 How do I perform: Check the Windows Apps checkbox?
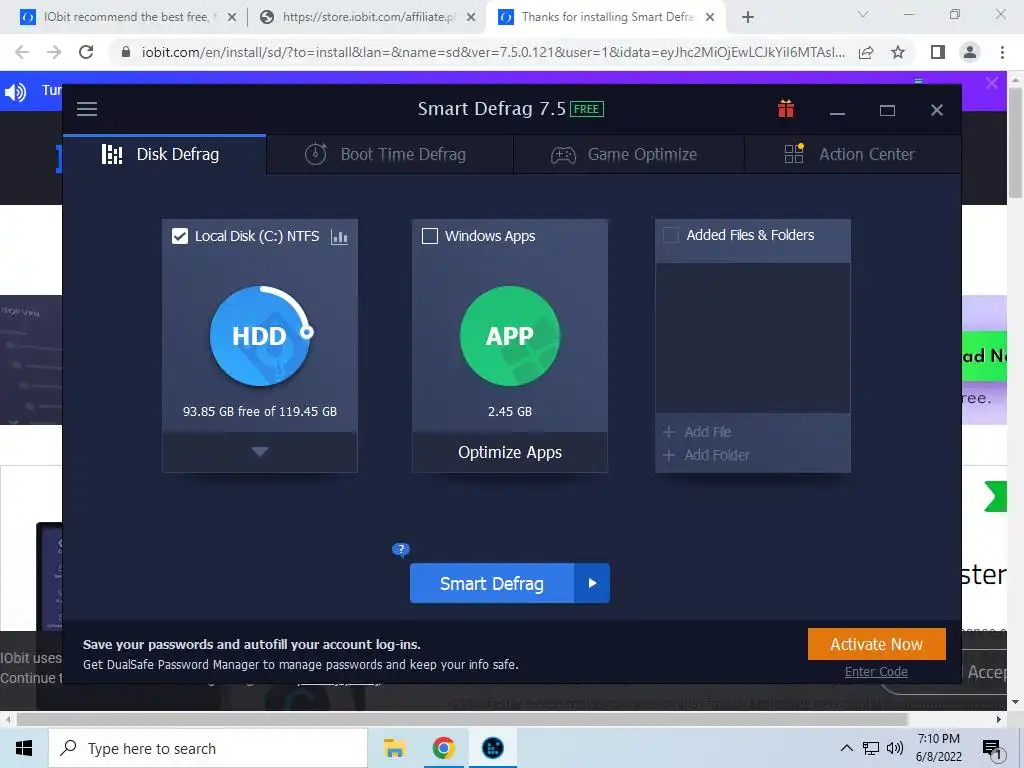pyautogui.click(x=430, y=236)
